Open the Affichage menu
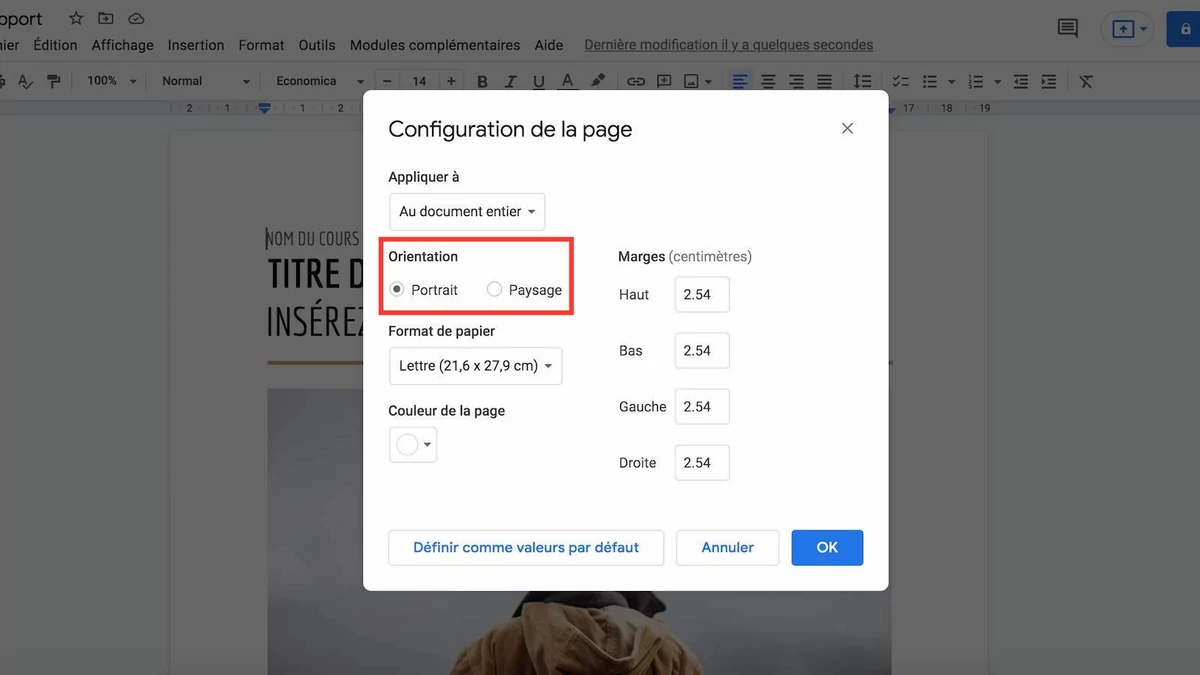The image size is (1200, 675). tap(123, 45)
